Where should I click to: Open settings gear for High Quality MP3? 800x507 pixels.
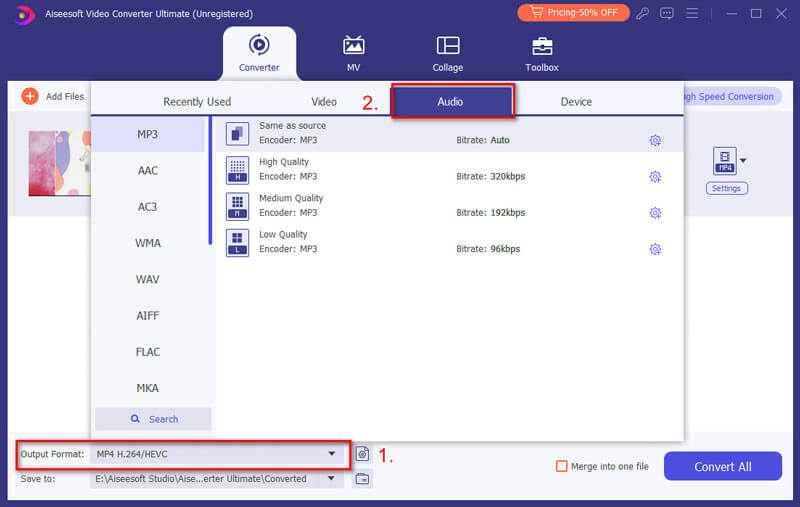pyautogui.click(x=655, y=177)
